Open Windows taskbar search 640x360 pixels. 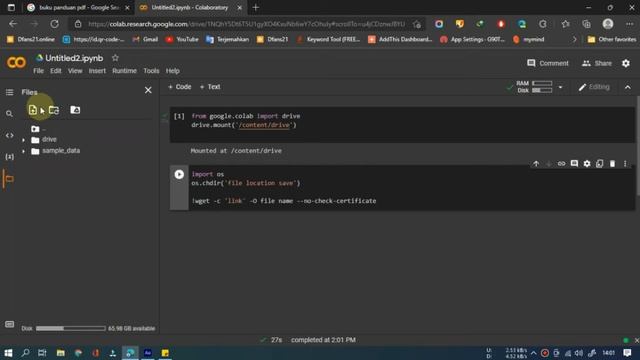(25, 353)
